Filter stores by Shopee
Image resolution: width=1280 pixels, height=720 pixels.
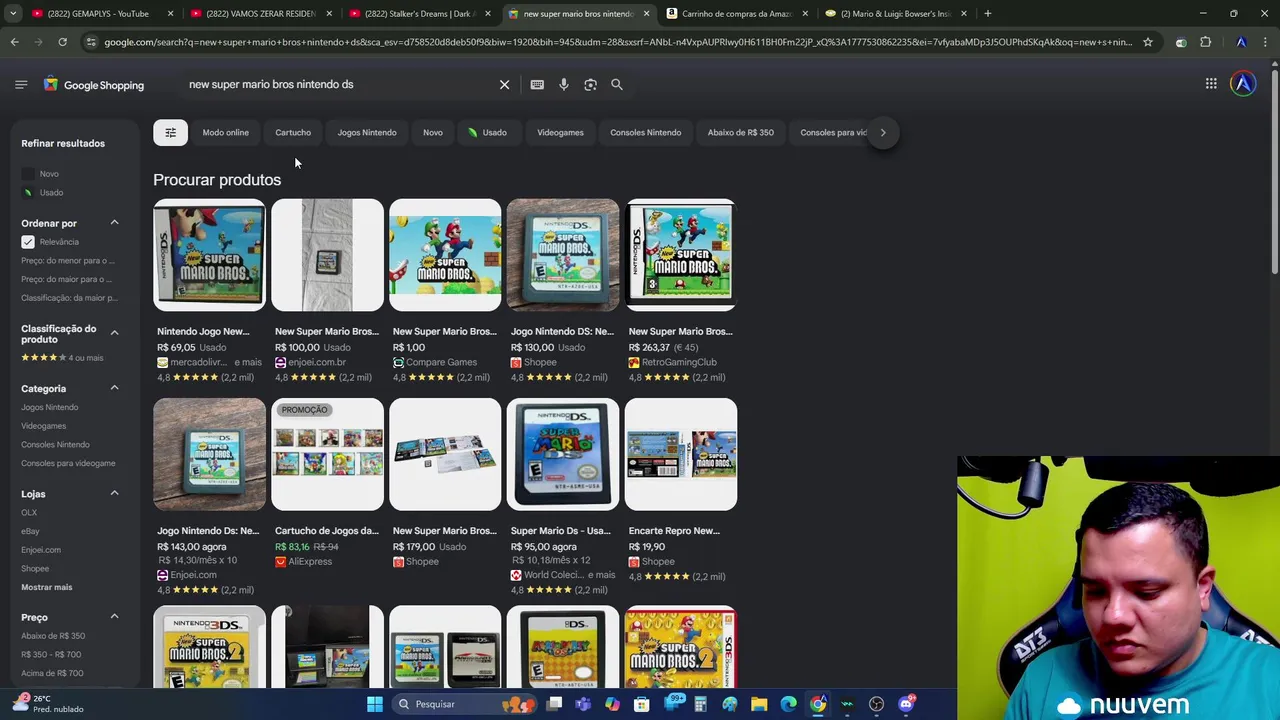click(35, 568)
